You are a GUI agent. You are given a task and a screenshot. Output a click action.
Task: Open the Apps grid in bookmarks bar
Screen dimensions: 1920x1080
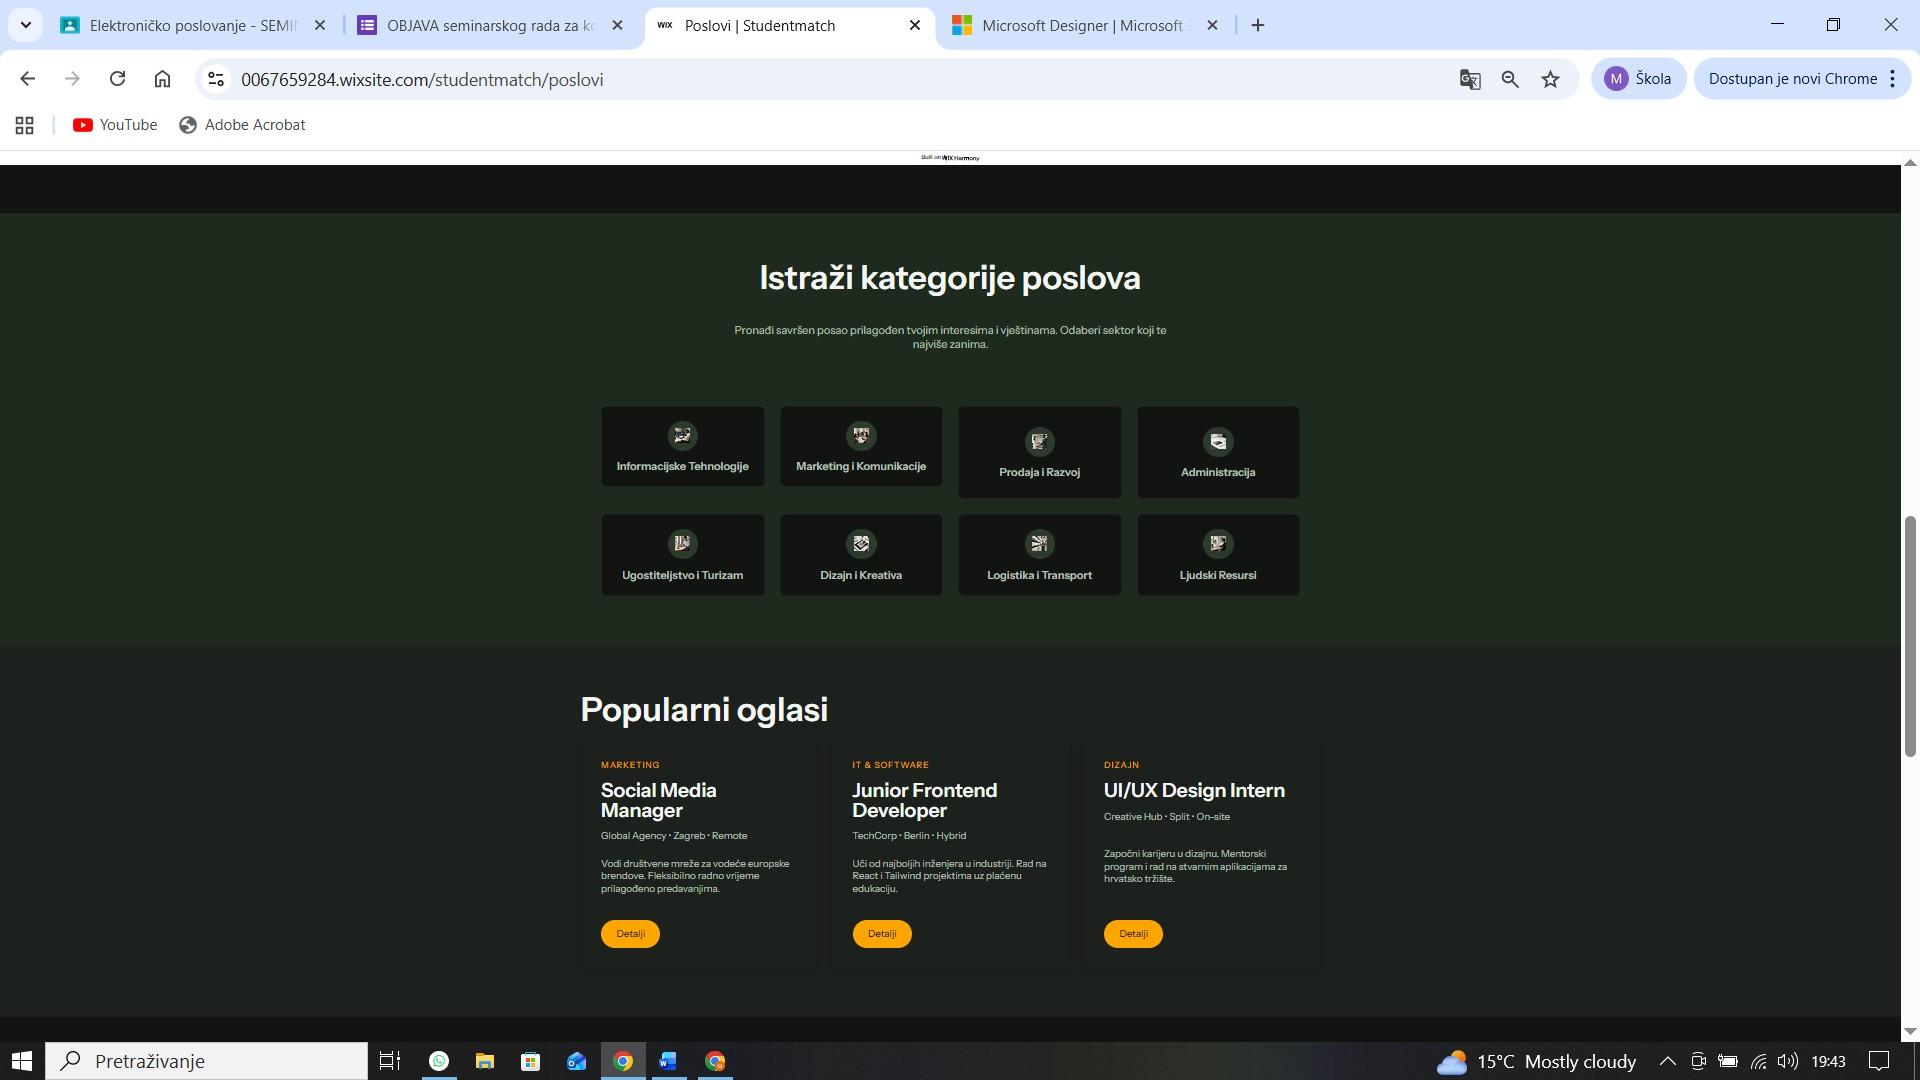25,125
